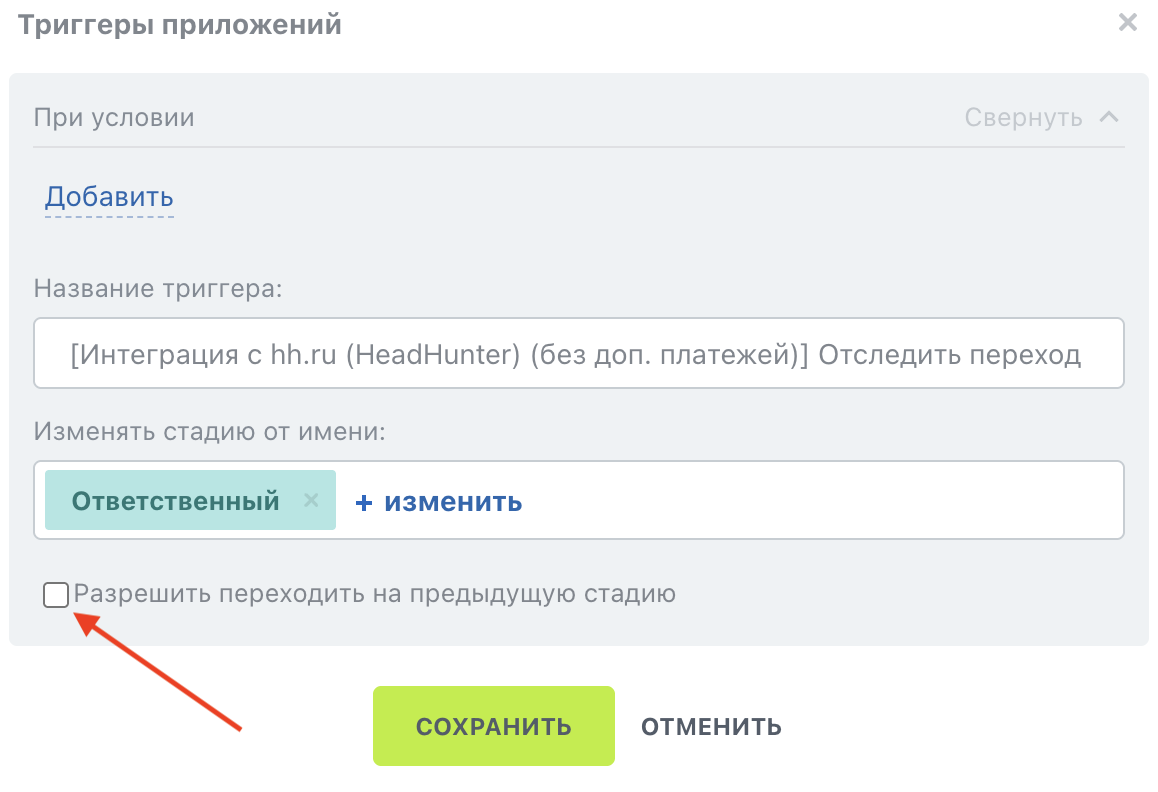Screen dimensions: 1158x792
Task: Remove the Ответственный tag with its x icon
Action: 311,500
